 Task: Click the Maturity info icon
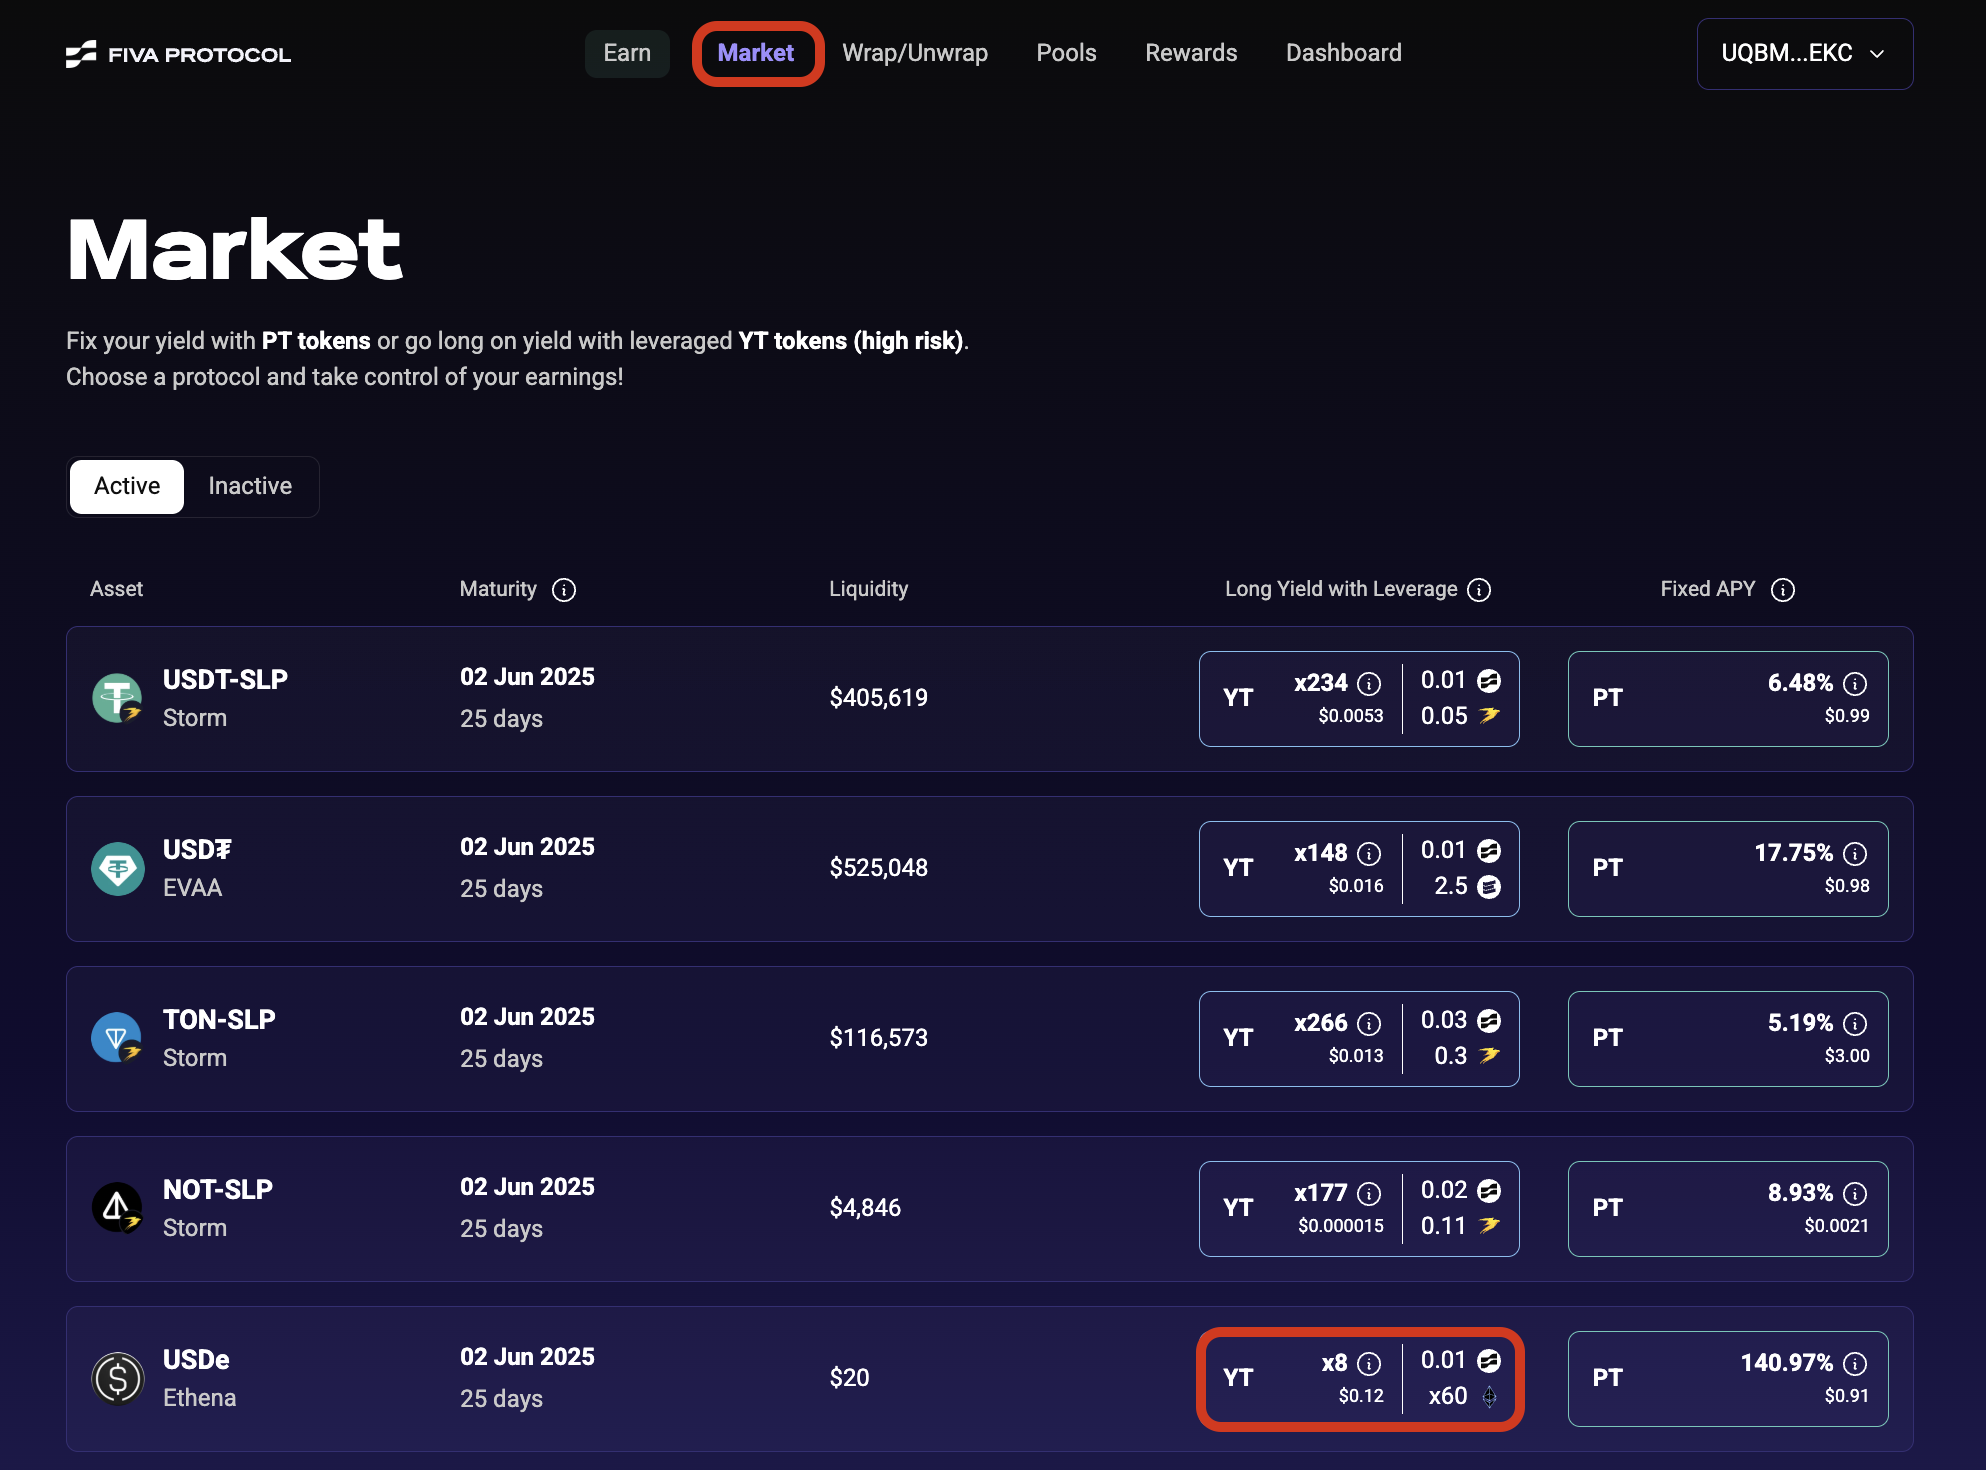564,590
